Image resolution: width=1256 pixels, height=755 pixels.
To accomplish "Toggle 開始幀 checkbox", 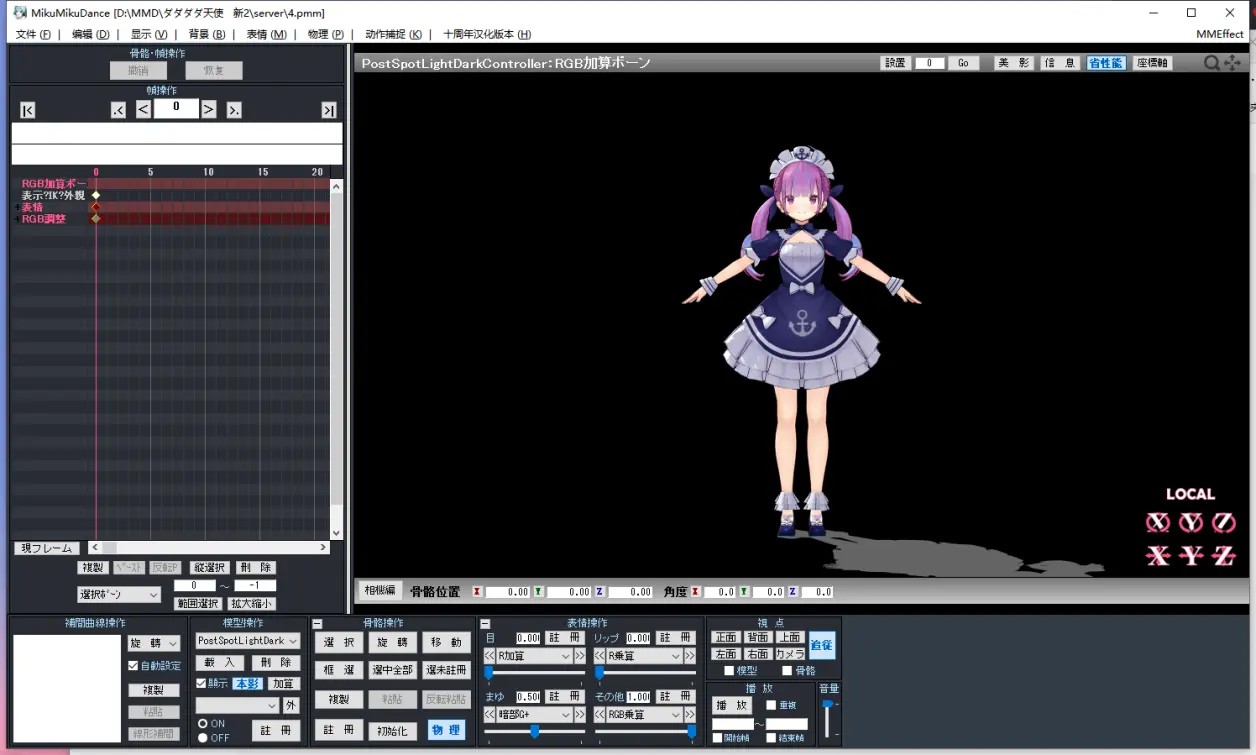I will [717, 738].
